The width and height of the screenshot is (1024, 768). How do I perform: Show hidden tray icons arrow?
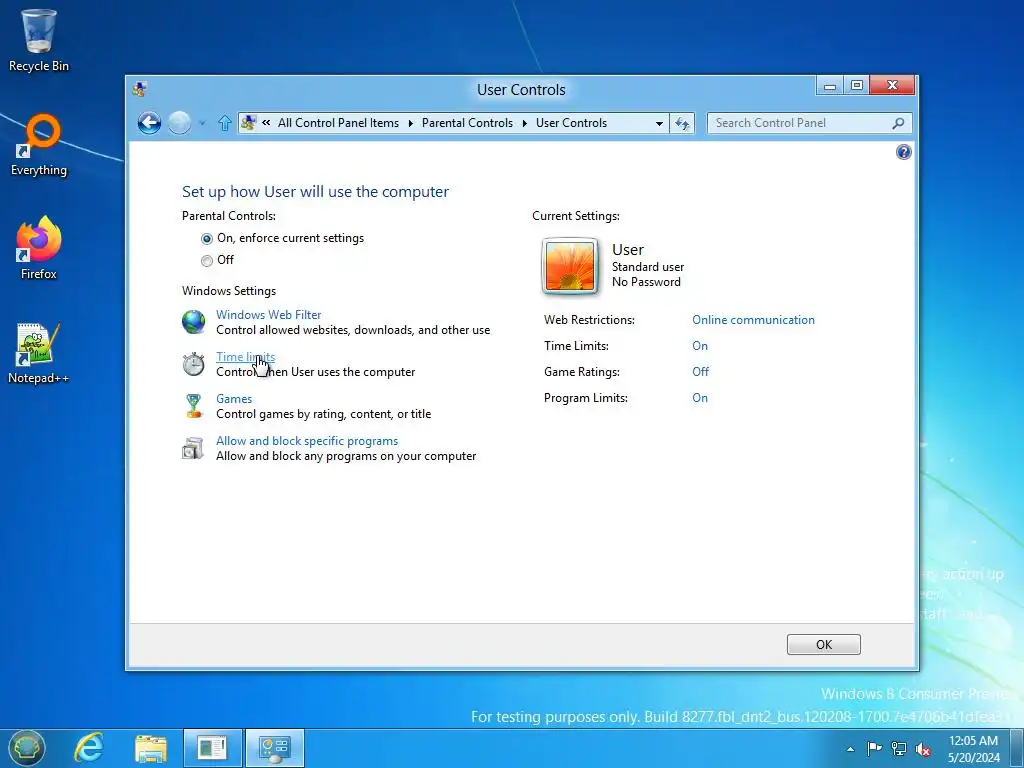point(850,749)
